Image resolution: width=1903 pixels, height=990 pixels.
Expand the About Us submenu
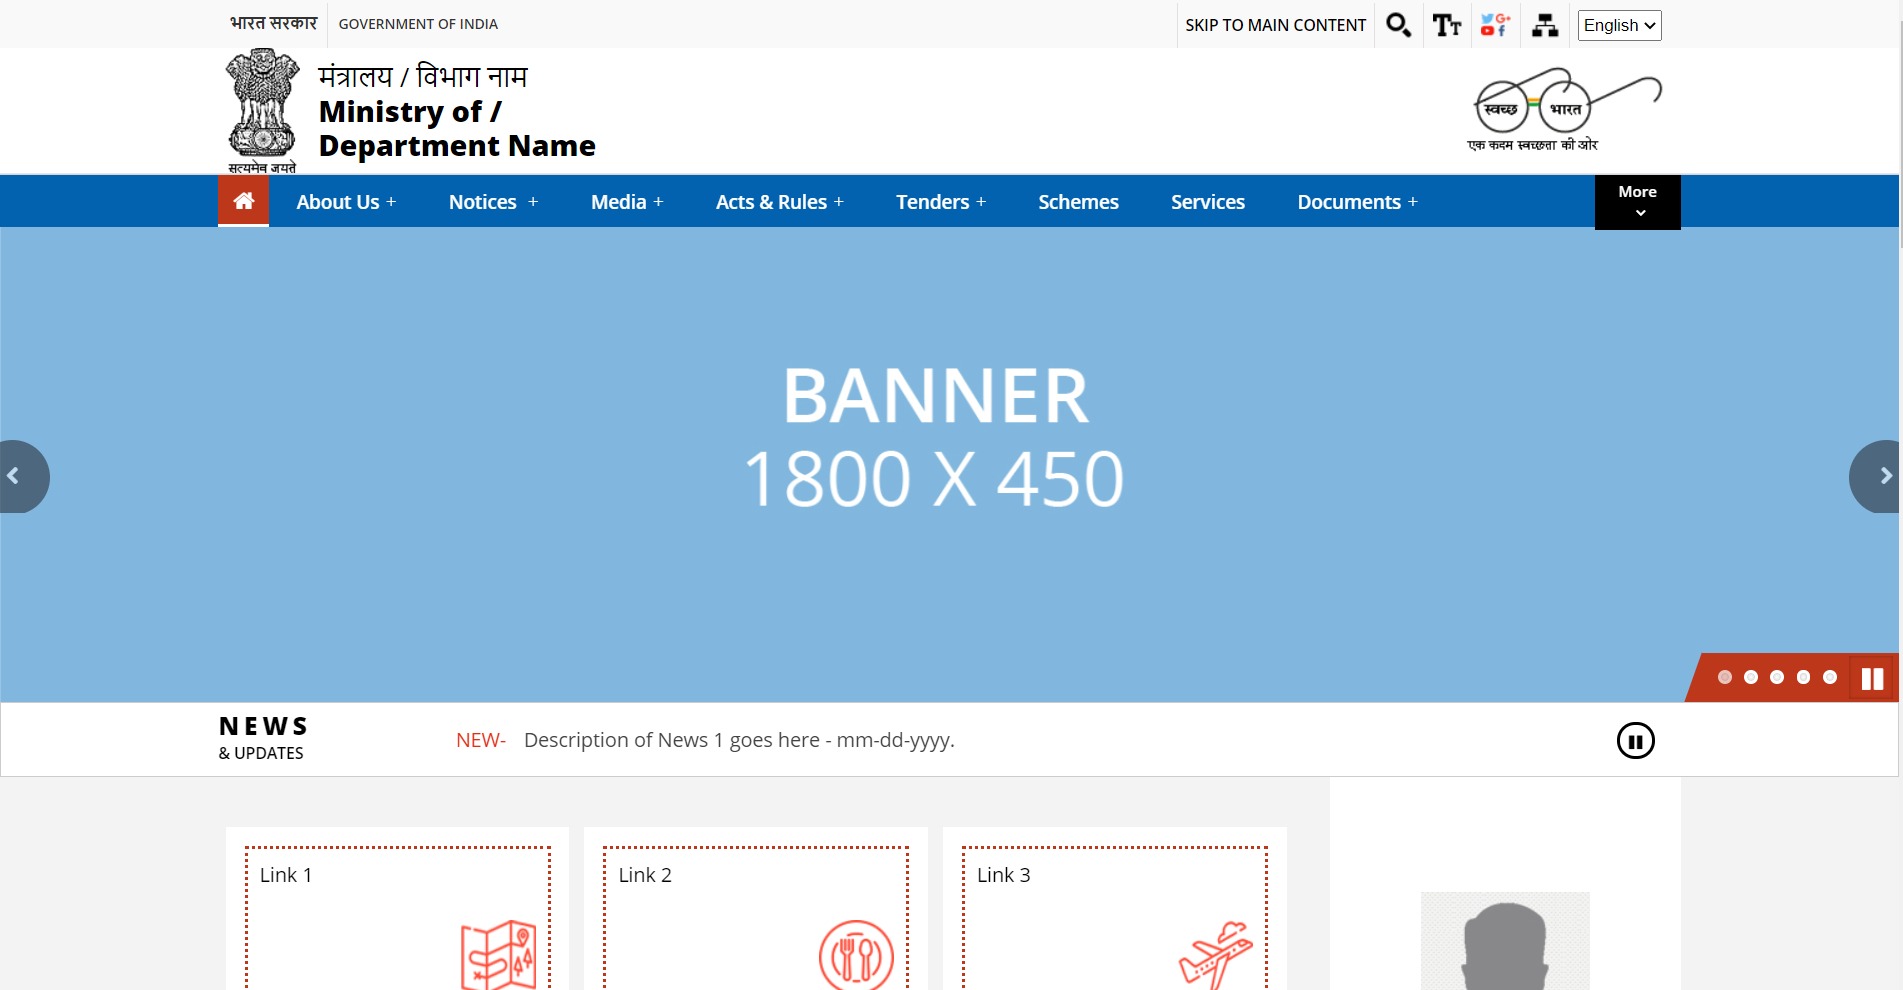346,202
